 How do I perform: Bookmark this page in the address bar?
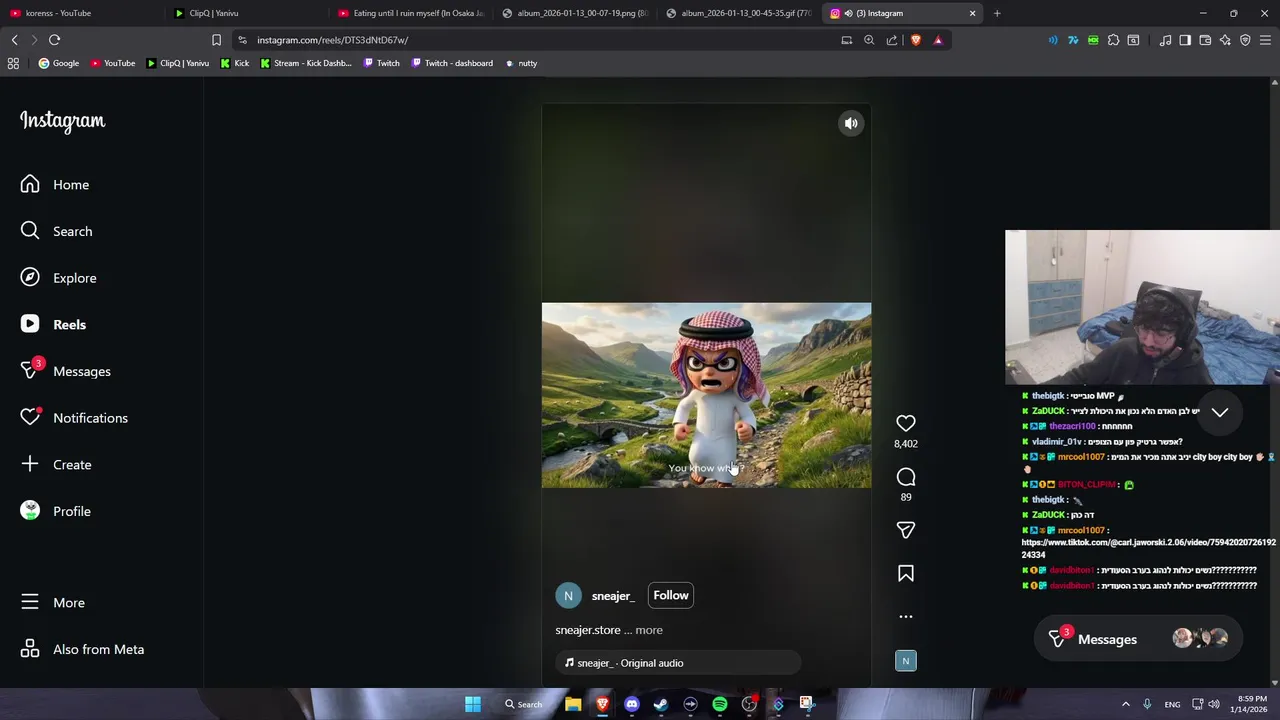pyautogui.click(x=216, y=40)
